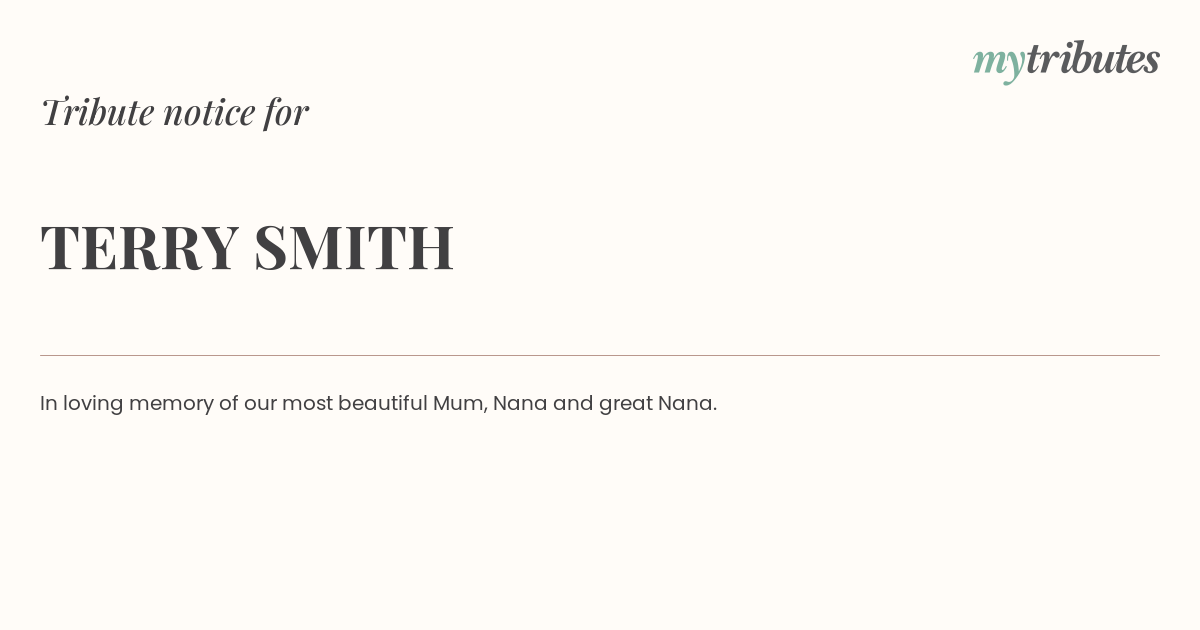1200x630 pixels.
Task: Click the word "and" in the message
Action: [573, 403]
